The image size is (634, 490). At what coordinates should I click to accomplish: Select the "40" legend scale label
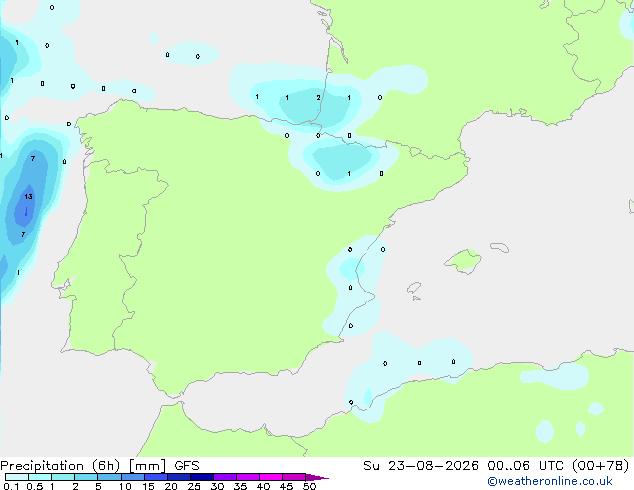(263, 486)
